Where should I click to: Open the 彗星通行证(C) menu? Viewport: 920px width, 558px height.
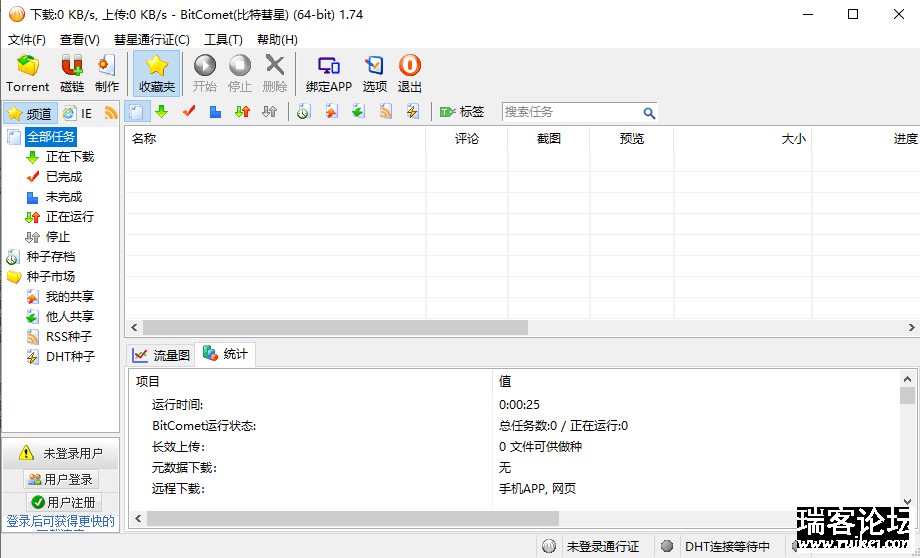(x=152, y=40)
